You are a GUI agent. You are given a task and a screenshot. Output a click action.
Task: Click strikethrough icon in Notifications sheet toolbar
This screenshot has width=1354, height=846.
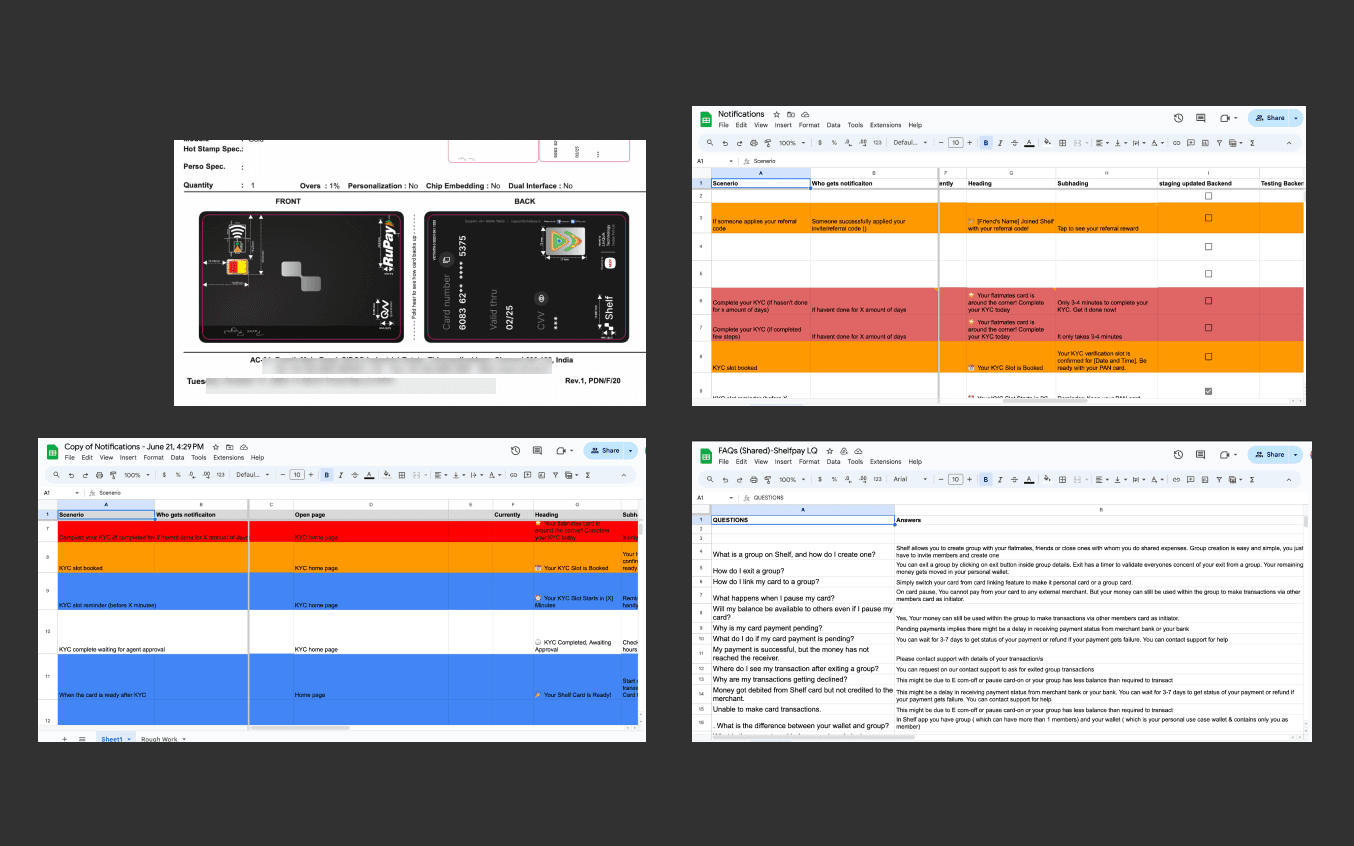pos(1014,143)
